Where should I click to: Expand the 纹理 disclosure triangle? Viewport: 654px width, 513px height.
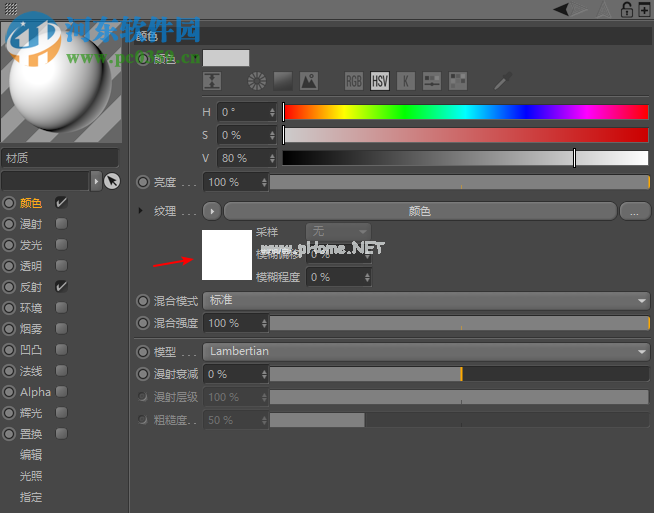click(141, 211)
